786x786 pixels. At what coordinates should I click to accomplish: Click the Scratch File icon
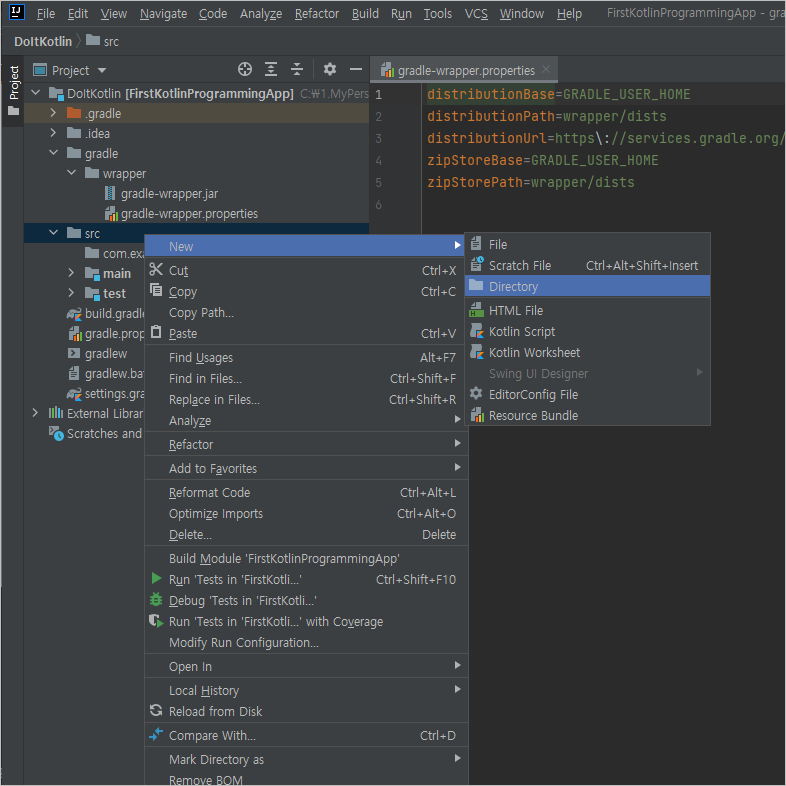477,264
